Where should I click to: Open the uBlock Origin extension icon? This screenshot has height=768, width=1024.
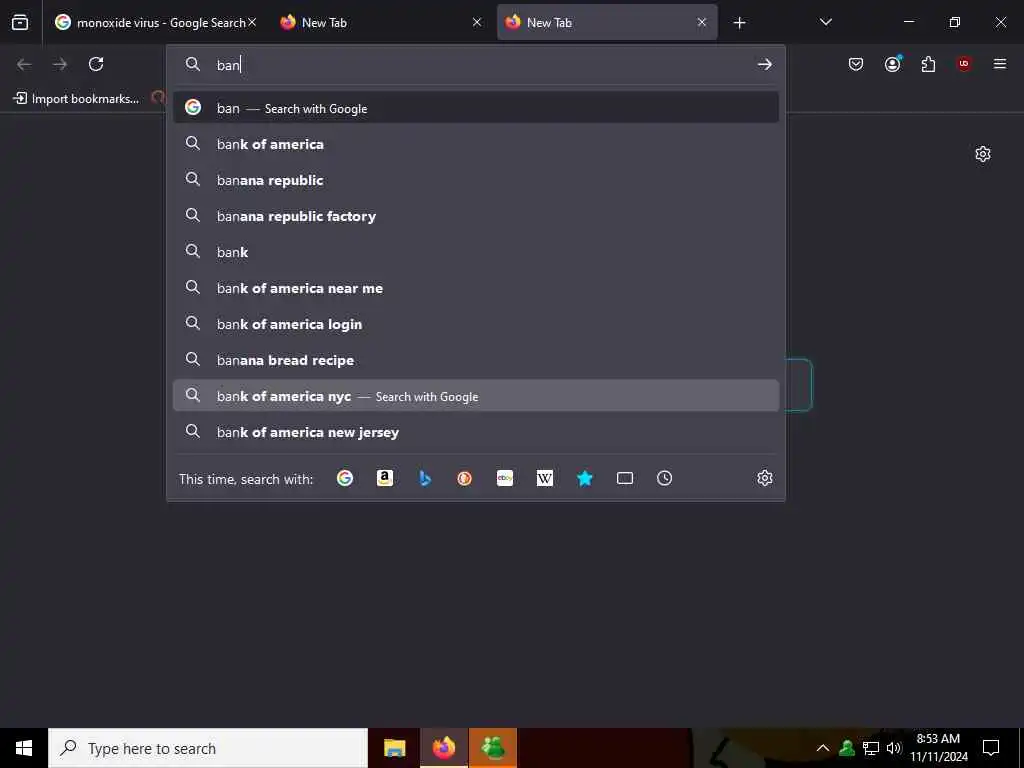point(964,64)
